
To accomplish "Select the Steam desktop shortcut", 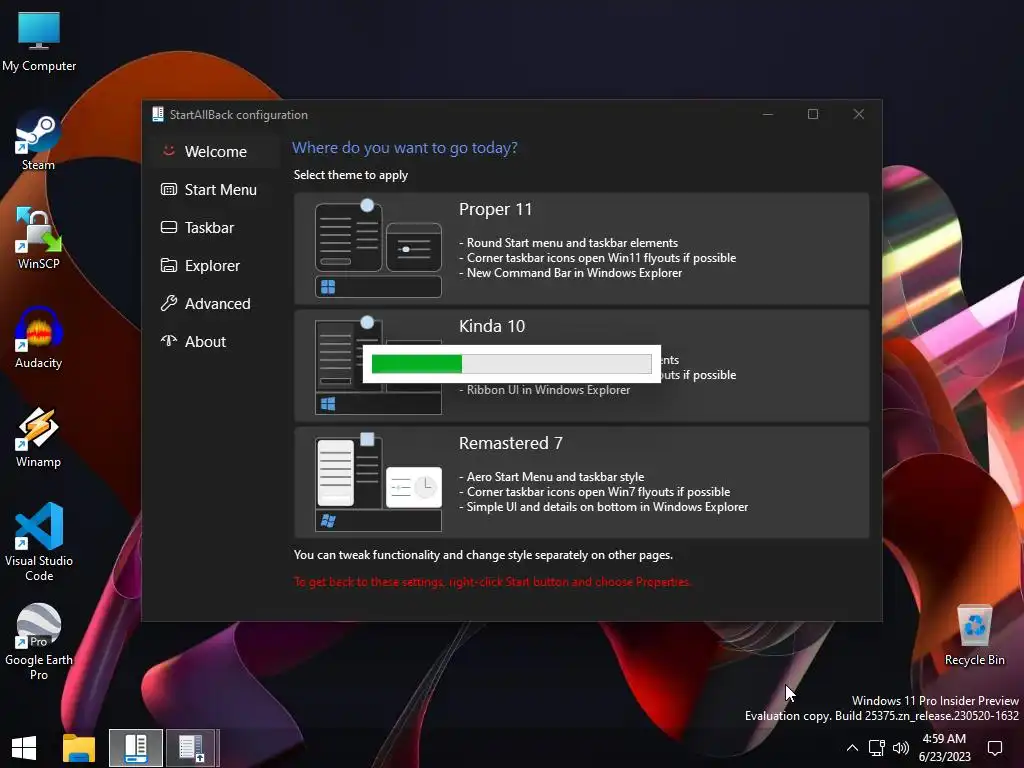I will point(39,141).
